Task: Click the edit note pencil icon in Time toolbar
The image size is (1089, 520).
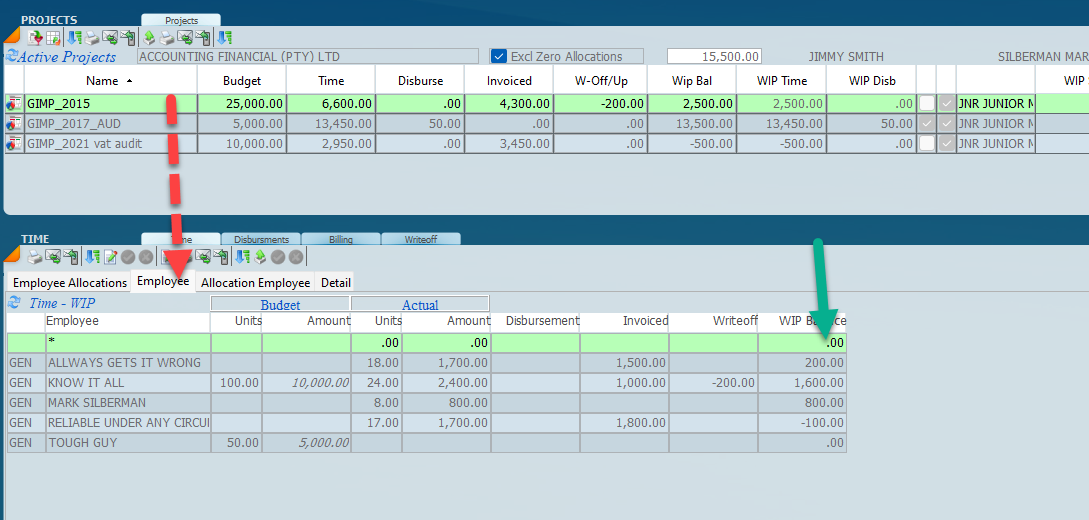Action: click(x=111, y=257)
